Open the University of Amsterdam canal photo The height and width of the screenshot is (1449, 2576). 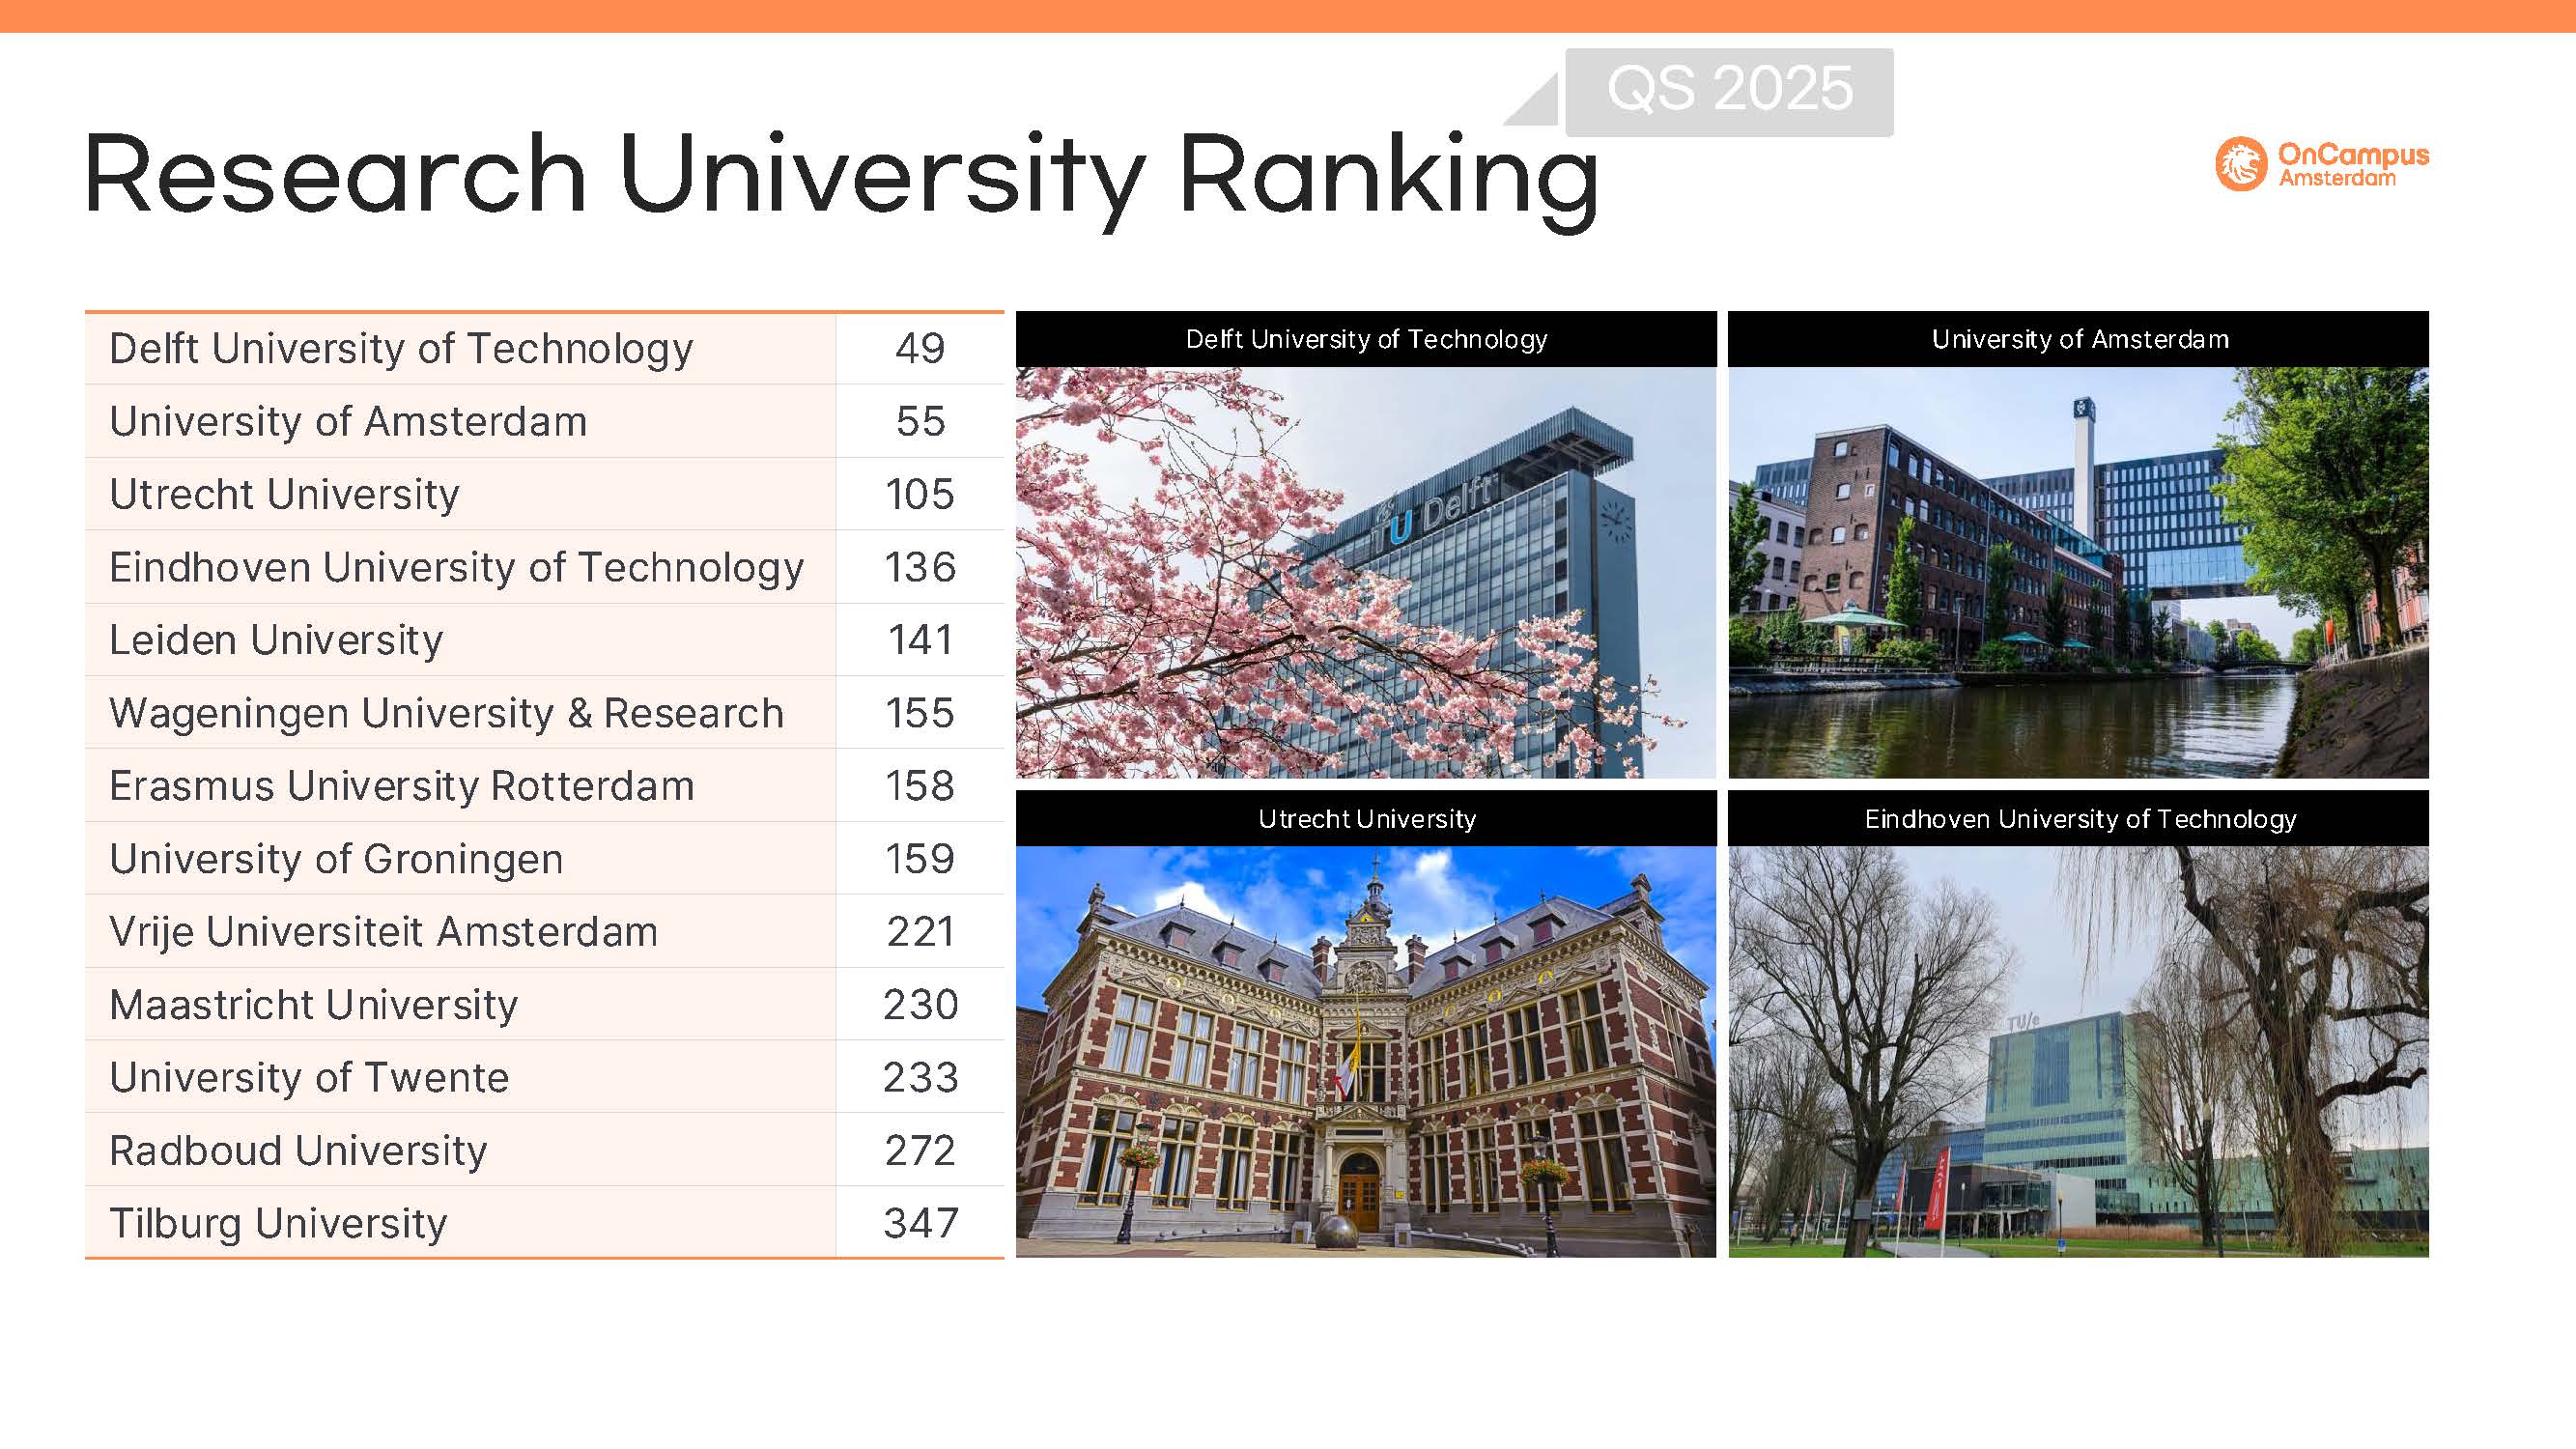coord(2078,572)
